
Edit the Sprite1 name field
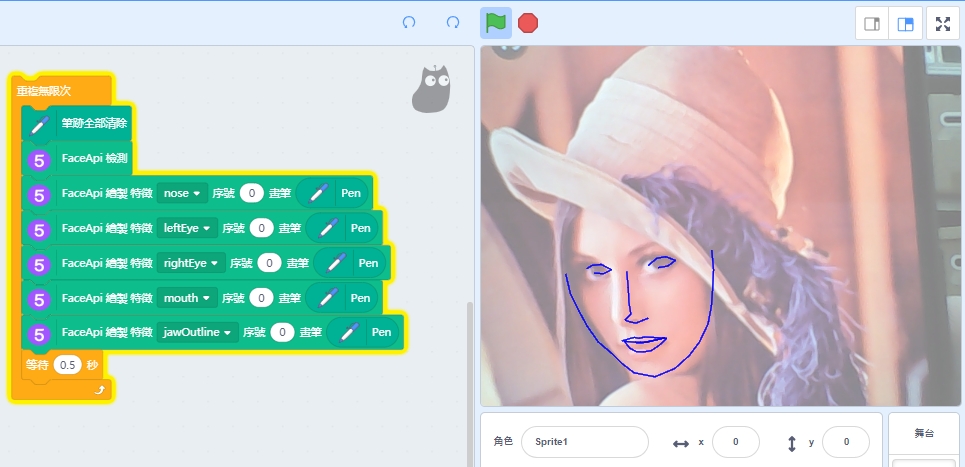pyautogui.click(x=584, y=441)
